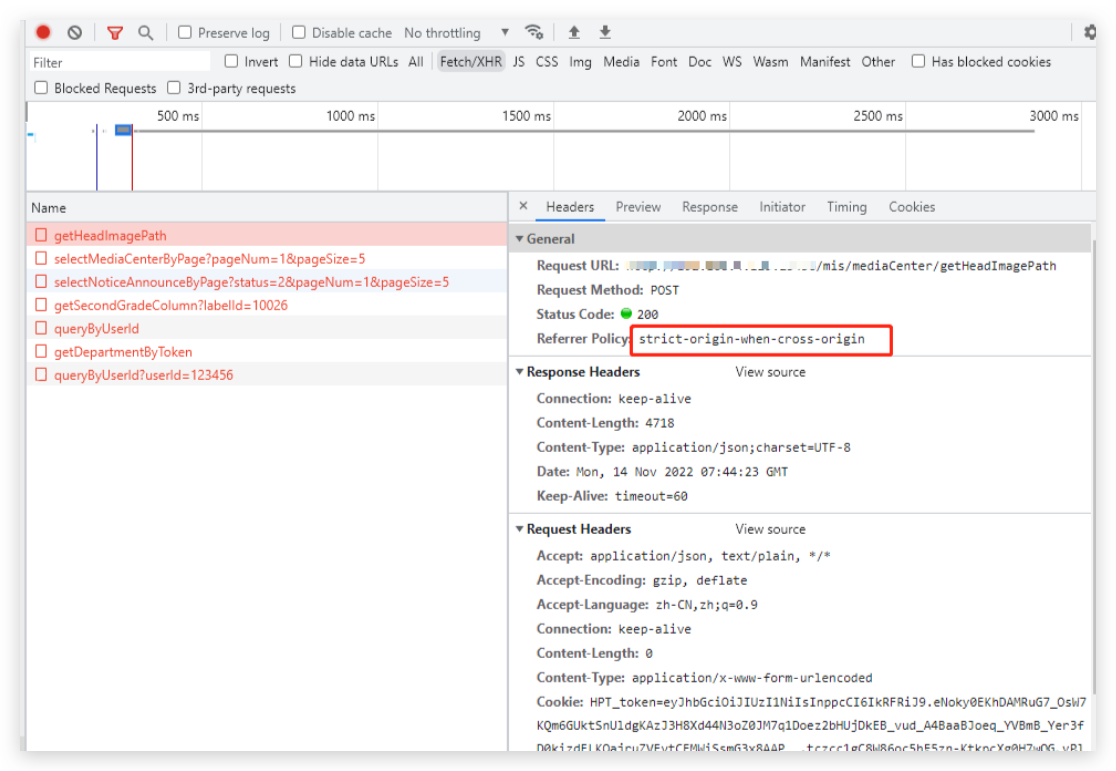The image size is (1116, 771).
Task: Filter by Doc requests
Action: [700, 62]
